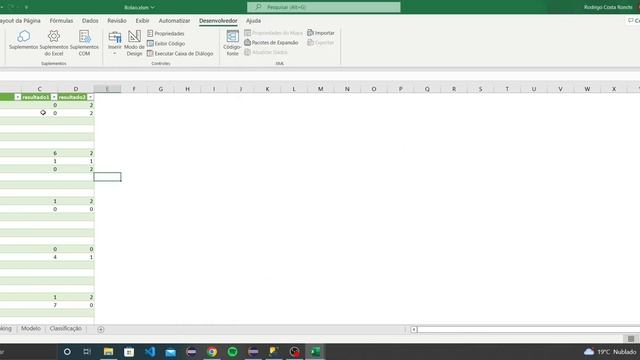This screenshot has width=640, height=360.
Task: Open Google Chrome from taskbar
Action: tap(212, 351)
